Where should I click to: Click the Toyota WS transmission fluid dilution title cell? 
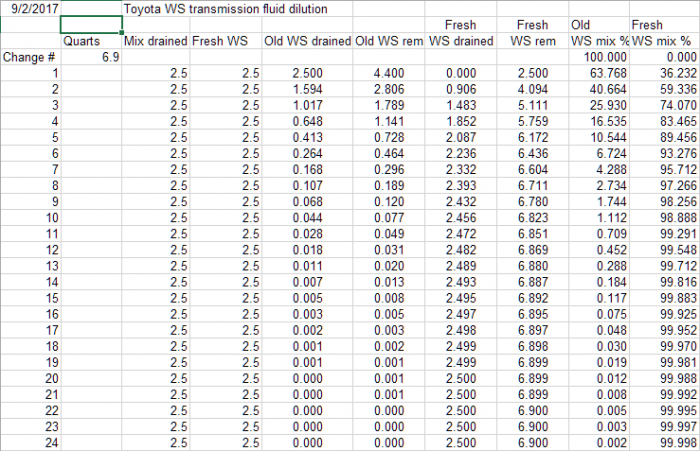225,9
